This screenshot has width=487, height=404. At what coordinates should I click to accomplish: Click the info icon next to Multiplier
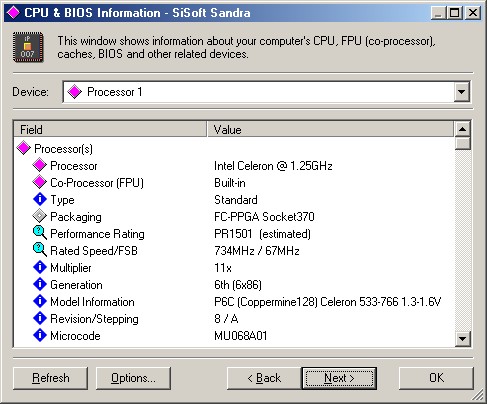(x=40, y=267)
